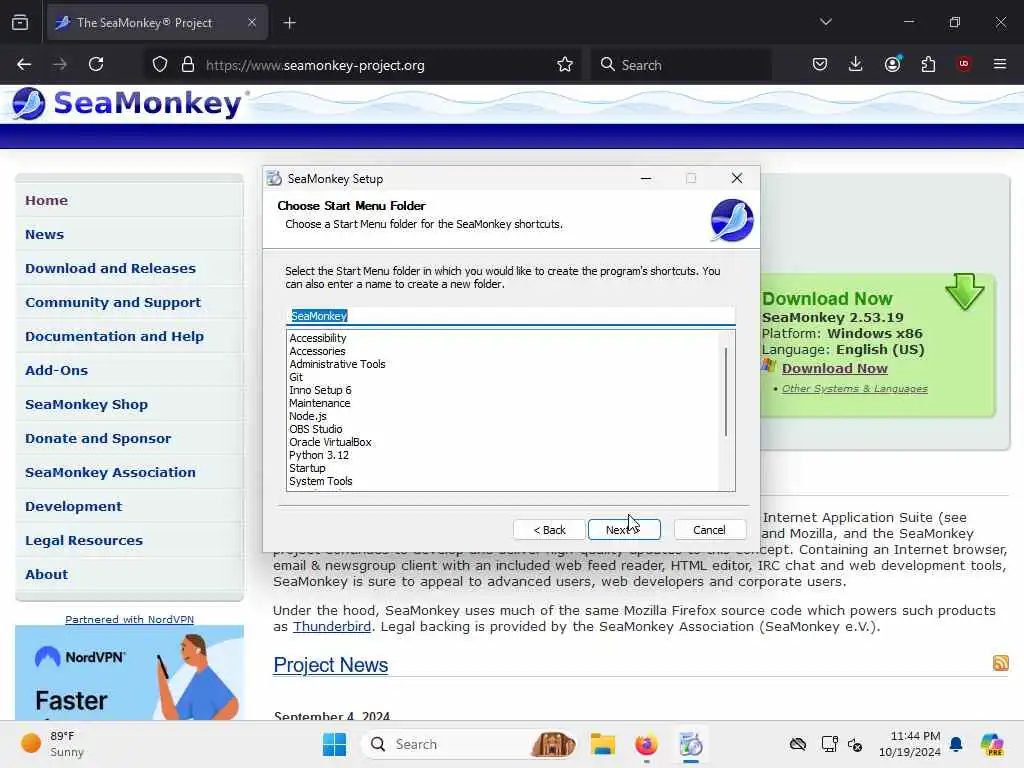This screenshot has width=1024, height=768.
Task: List all tabs dropdown arrow
Action: (825, 22)
